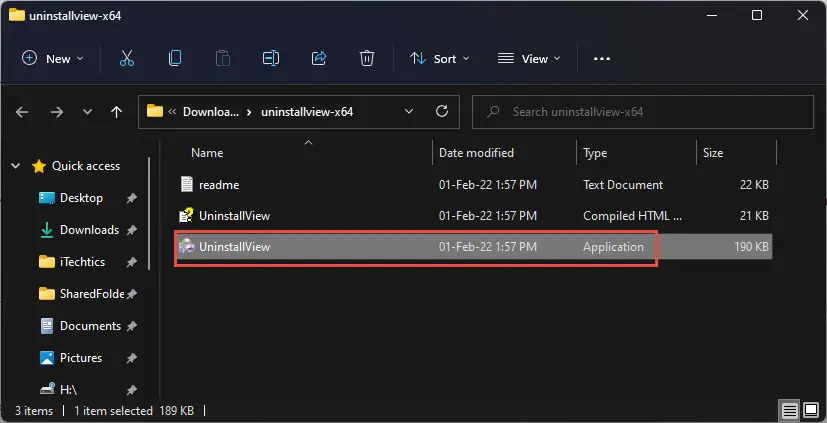This screenshot has width=827, height=423.
Task: Select UninstallView Application file name
Action: click(235, 247)
